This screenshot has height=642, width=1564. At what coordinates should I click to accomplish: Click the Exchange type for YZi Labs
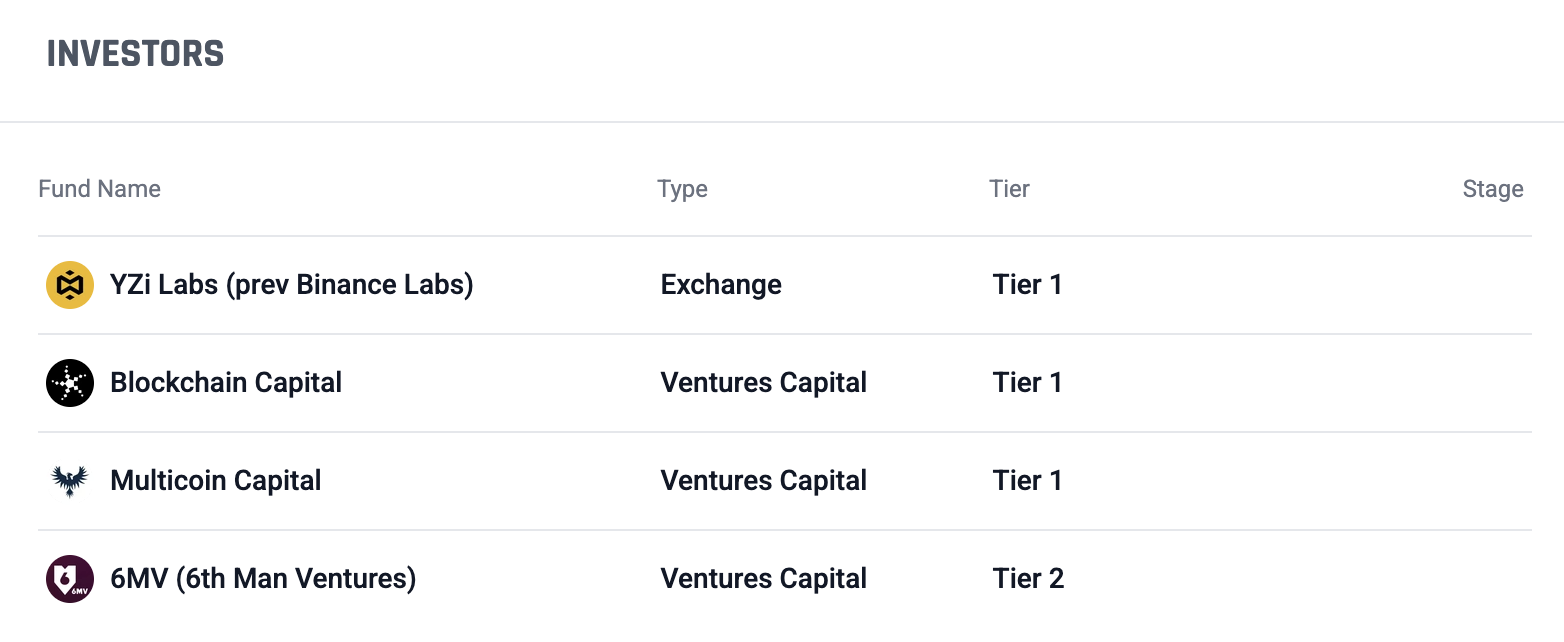click(721, 285)
